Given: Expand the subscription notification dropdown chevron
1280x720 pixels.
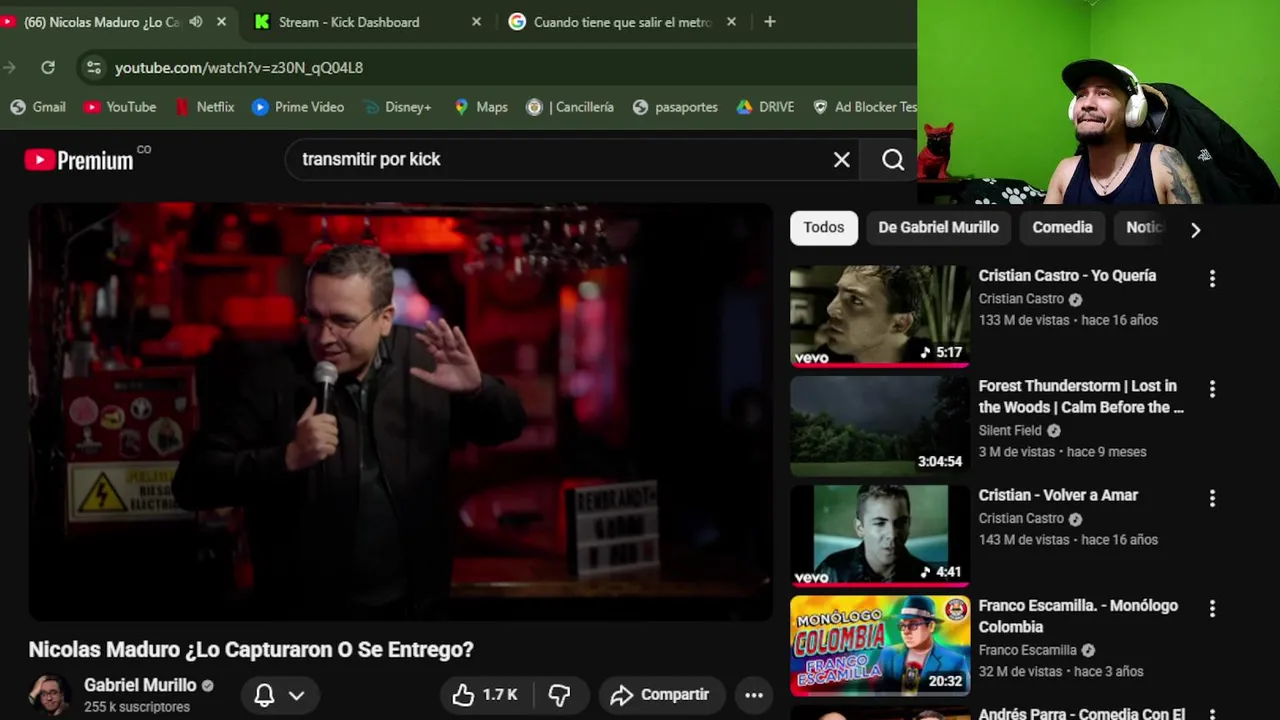Looking at the screenshot, I should pyautogui.click(x=297, y=695).
